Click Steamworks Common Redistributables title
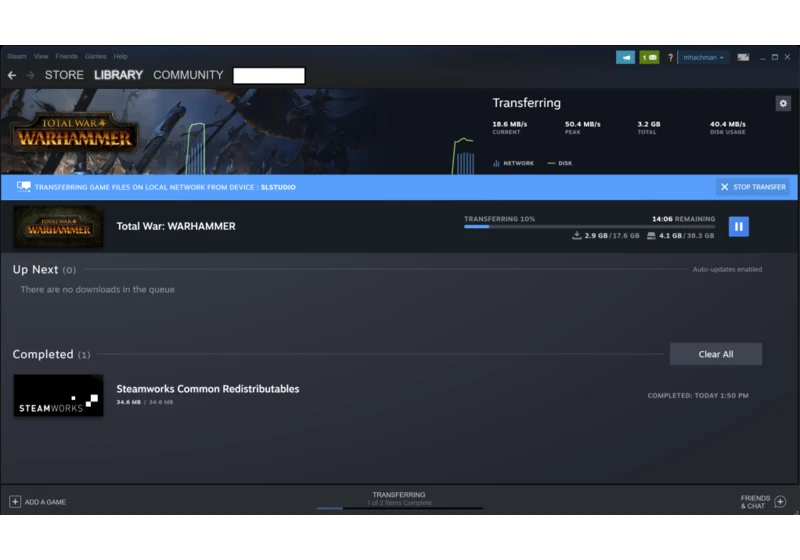Screen dimensions: 800x560 pyautogui.click(x=208, y=389)
